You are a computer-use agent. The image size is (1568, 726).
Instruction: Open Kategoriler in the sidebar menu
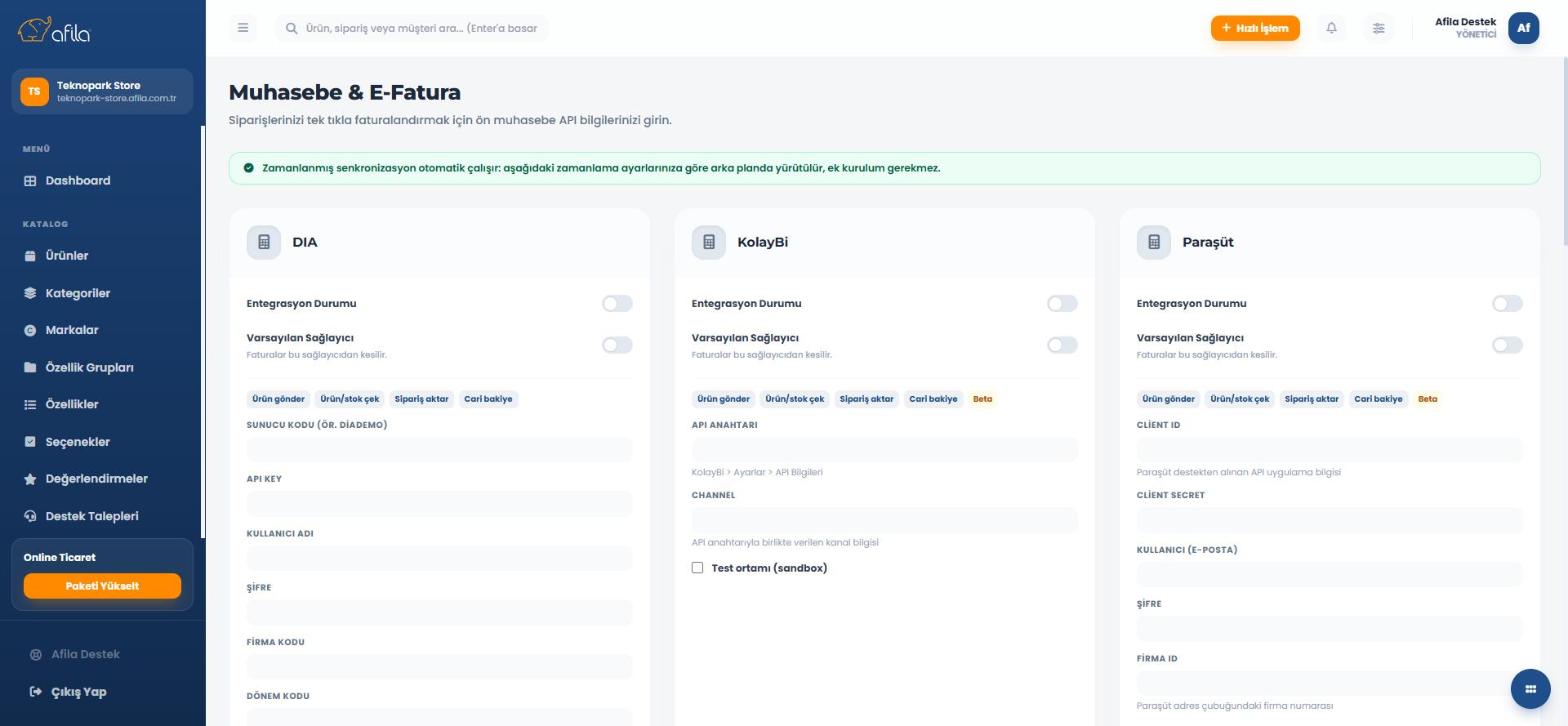click(x=102, y=293)
